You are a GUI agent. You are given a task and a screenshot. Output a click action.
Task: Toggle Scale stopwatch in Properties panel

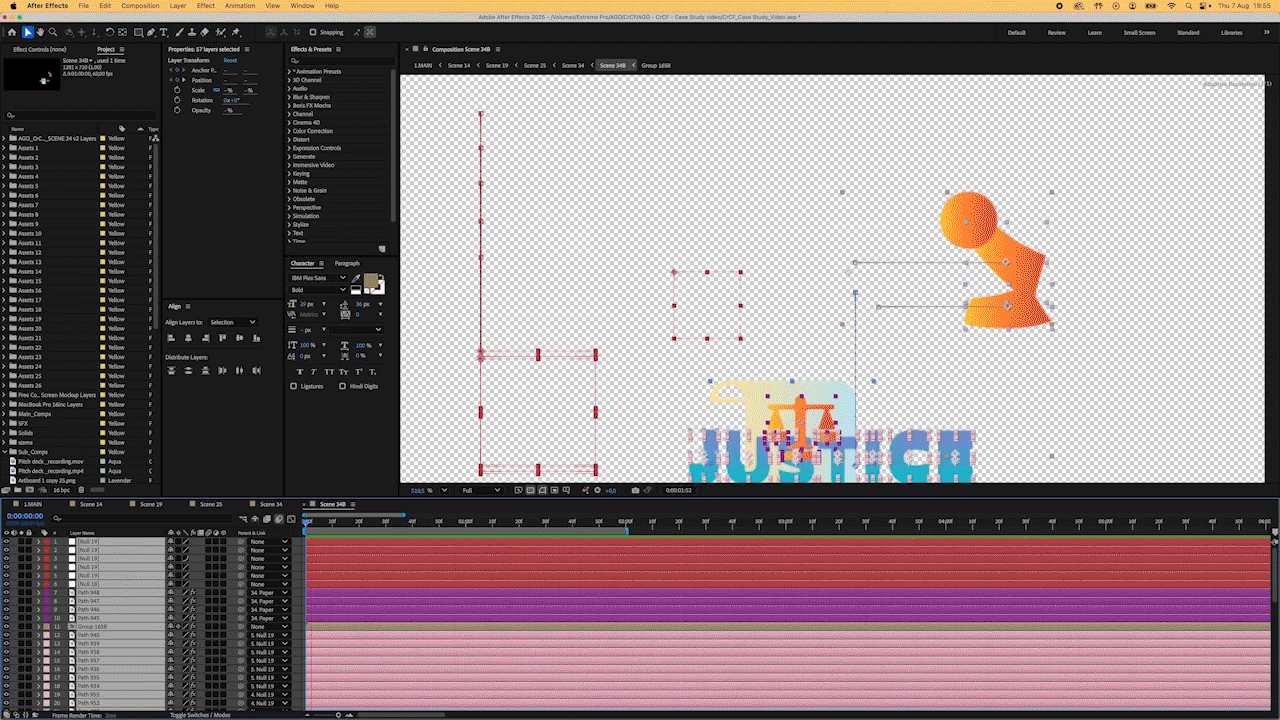click(177, 90)
